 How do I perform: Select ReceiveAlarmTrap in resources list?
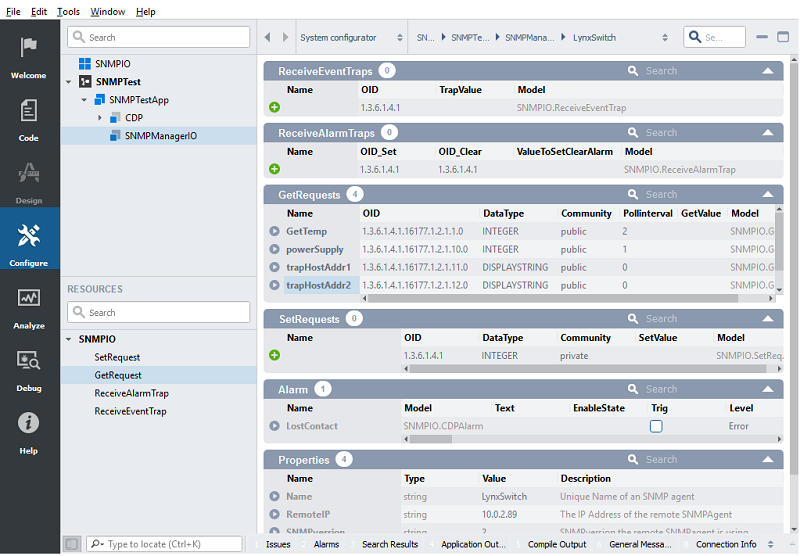click(x=131, y=393)
